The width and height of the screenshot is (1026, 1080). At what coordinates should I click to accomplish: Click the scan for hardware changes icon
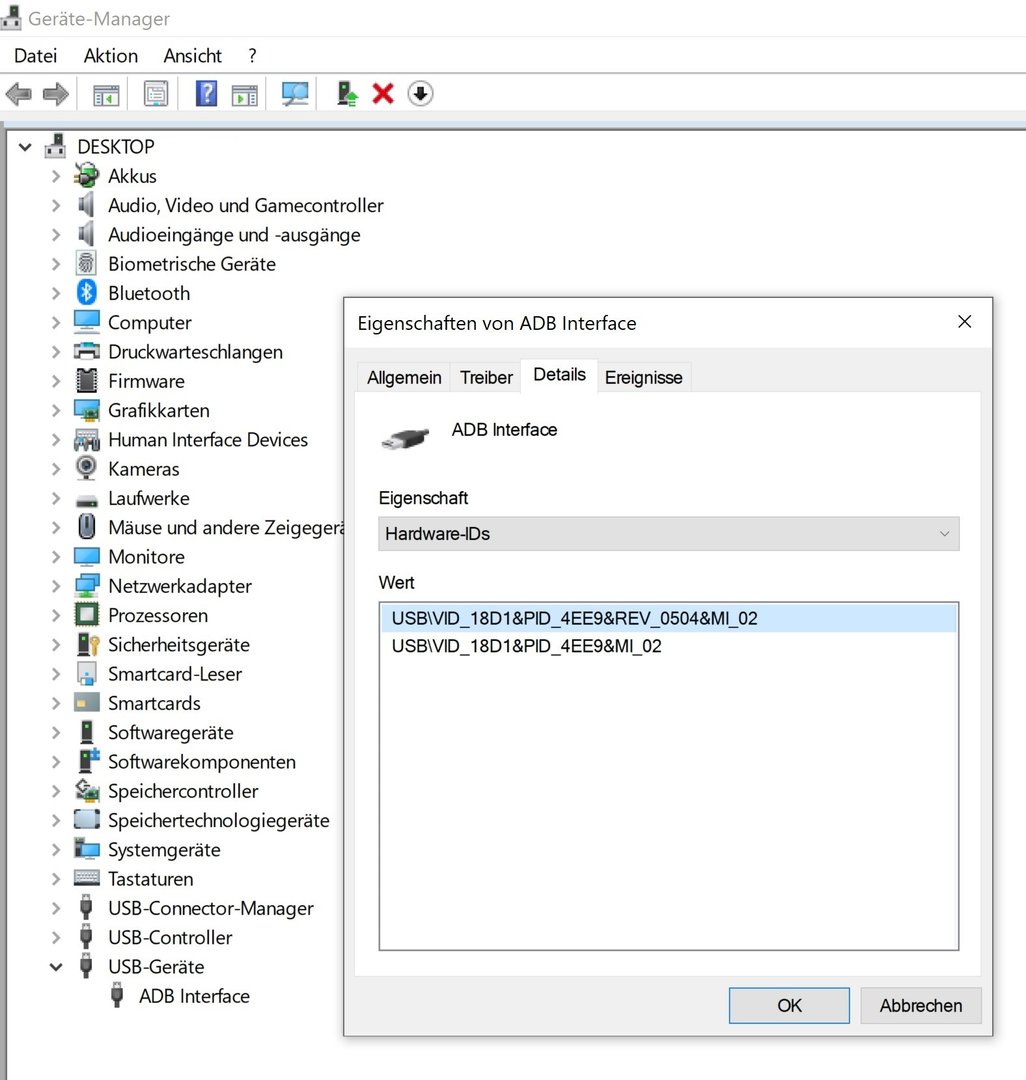[x=295, y=94]
